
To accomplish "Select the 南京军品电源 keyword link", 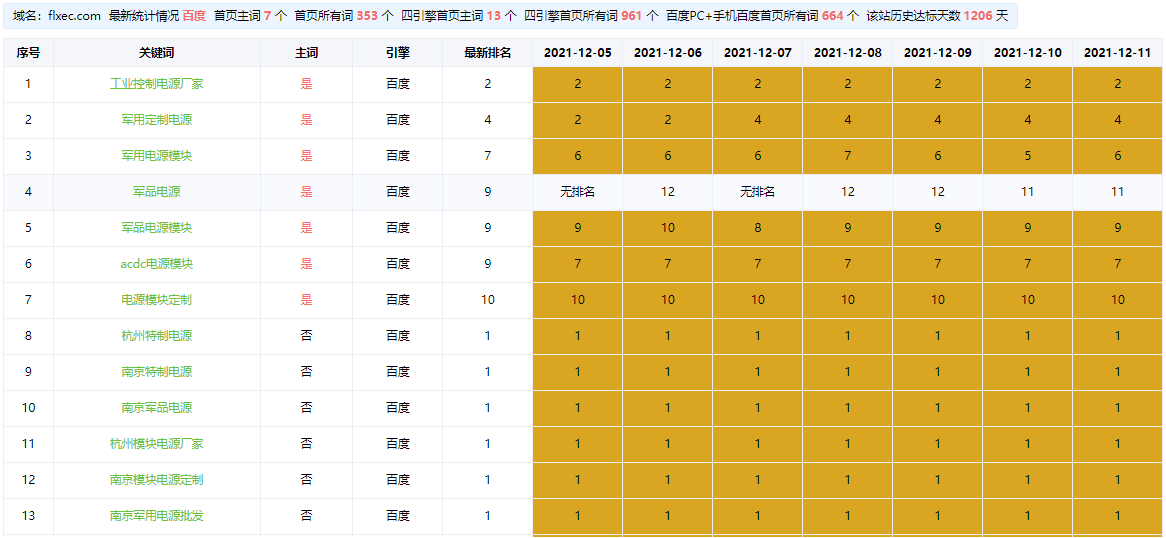I will click(x=156, y=408).
